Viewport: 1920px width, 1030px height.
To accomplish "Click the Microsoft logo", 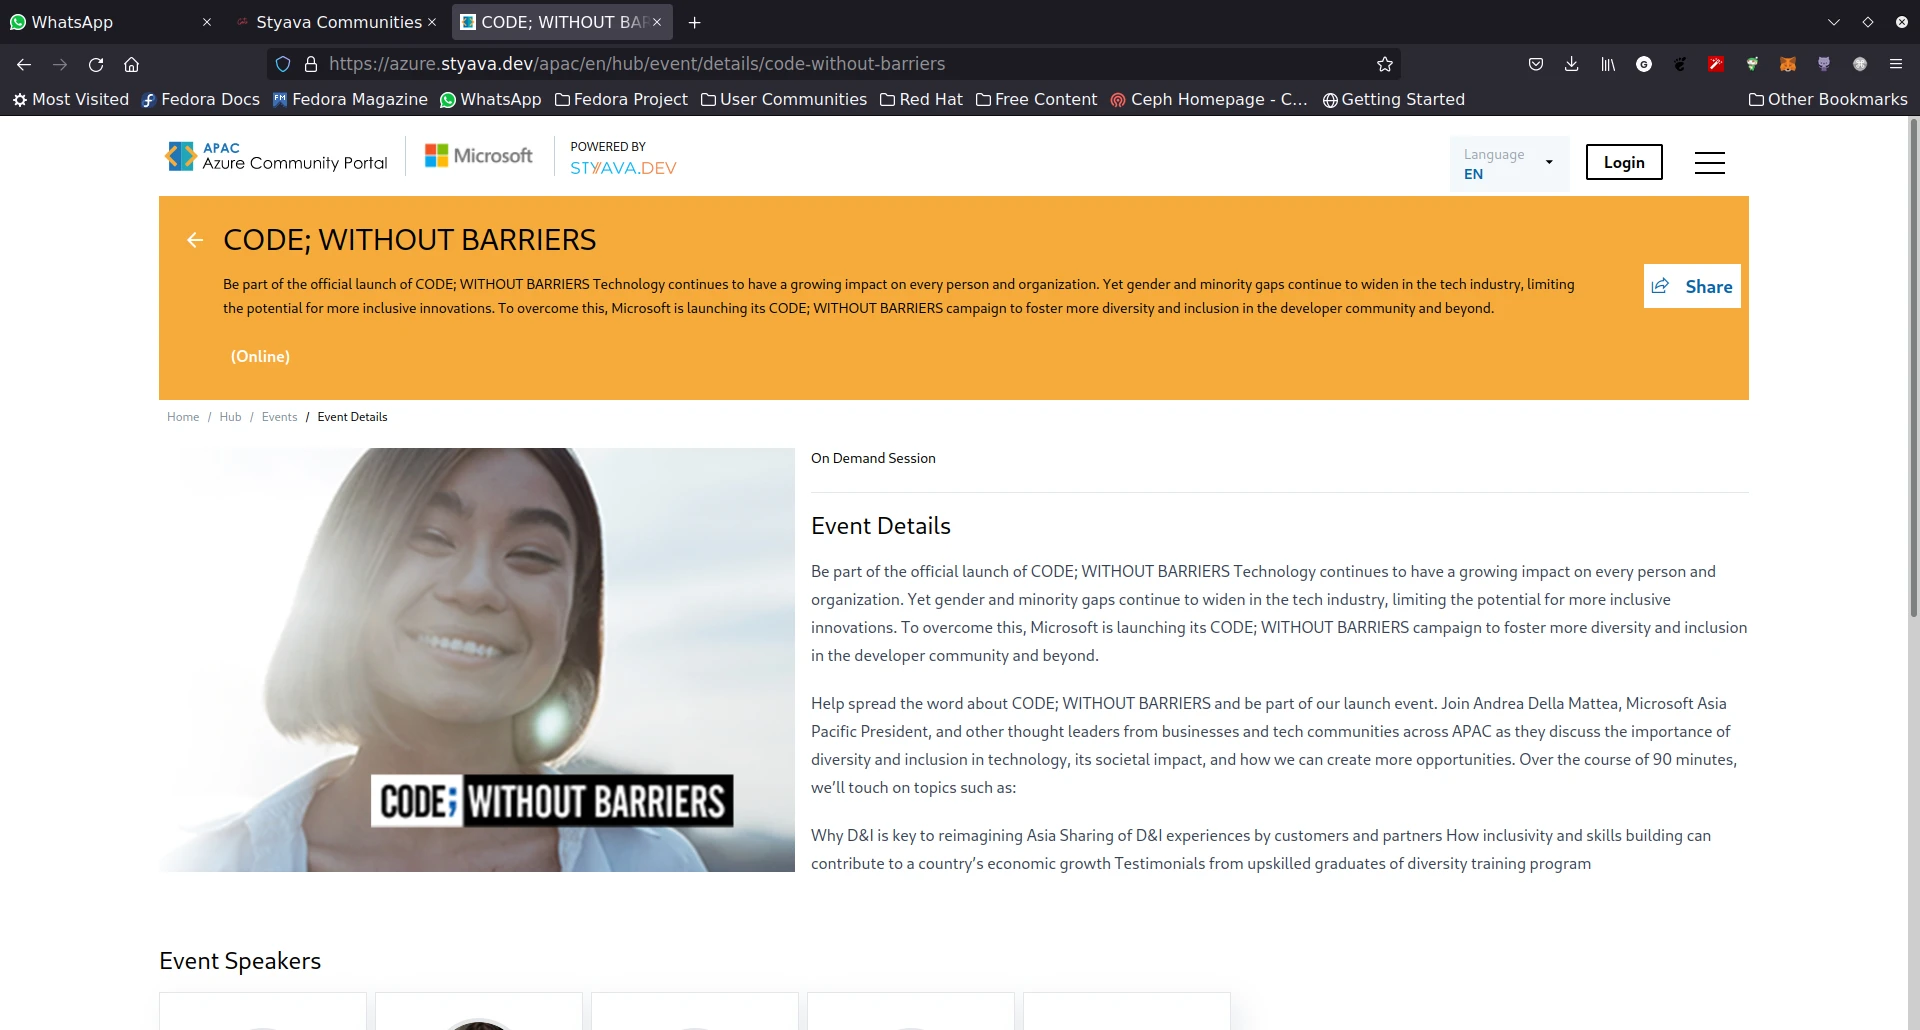I will (x=479, y=156).
